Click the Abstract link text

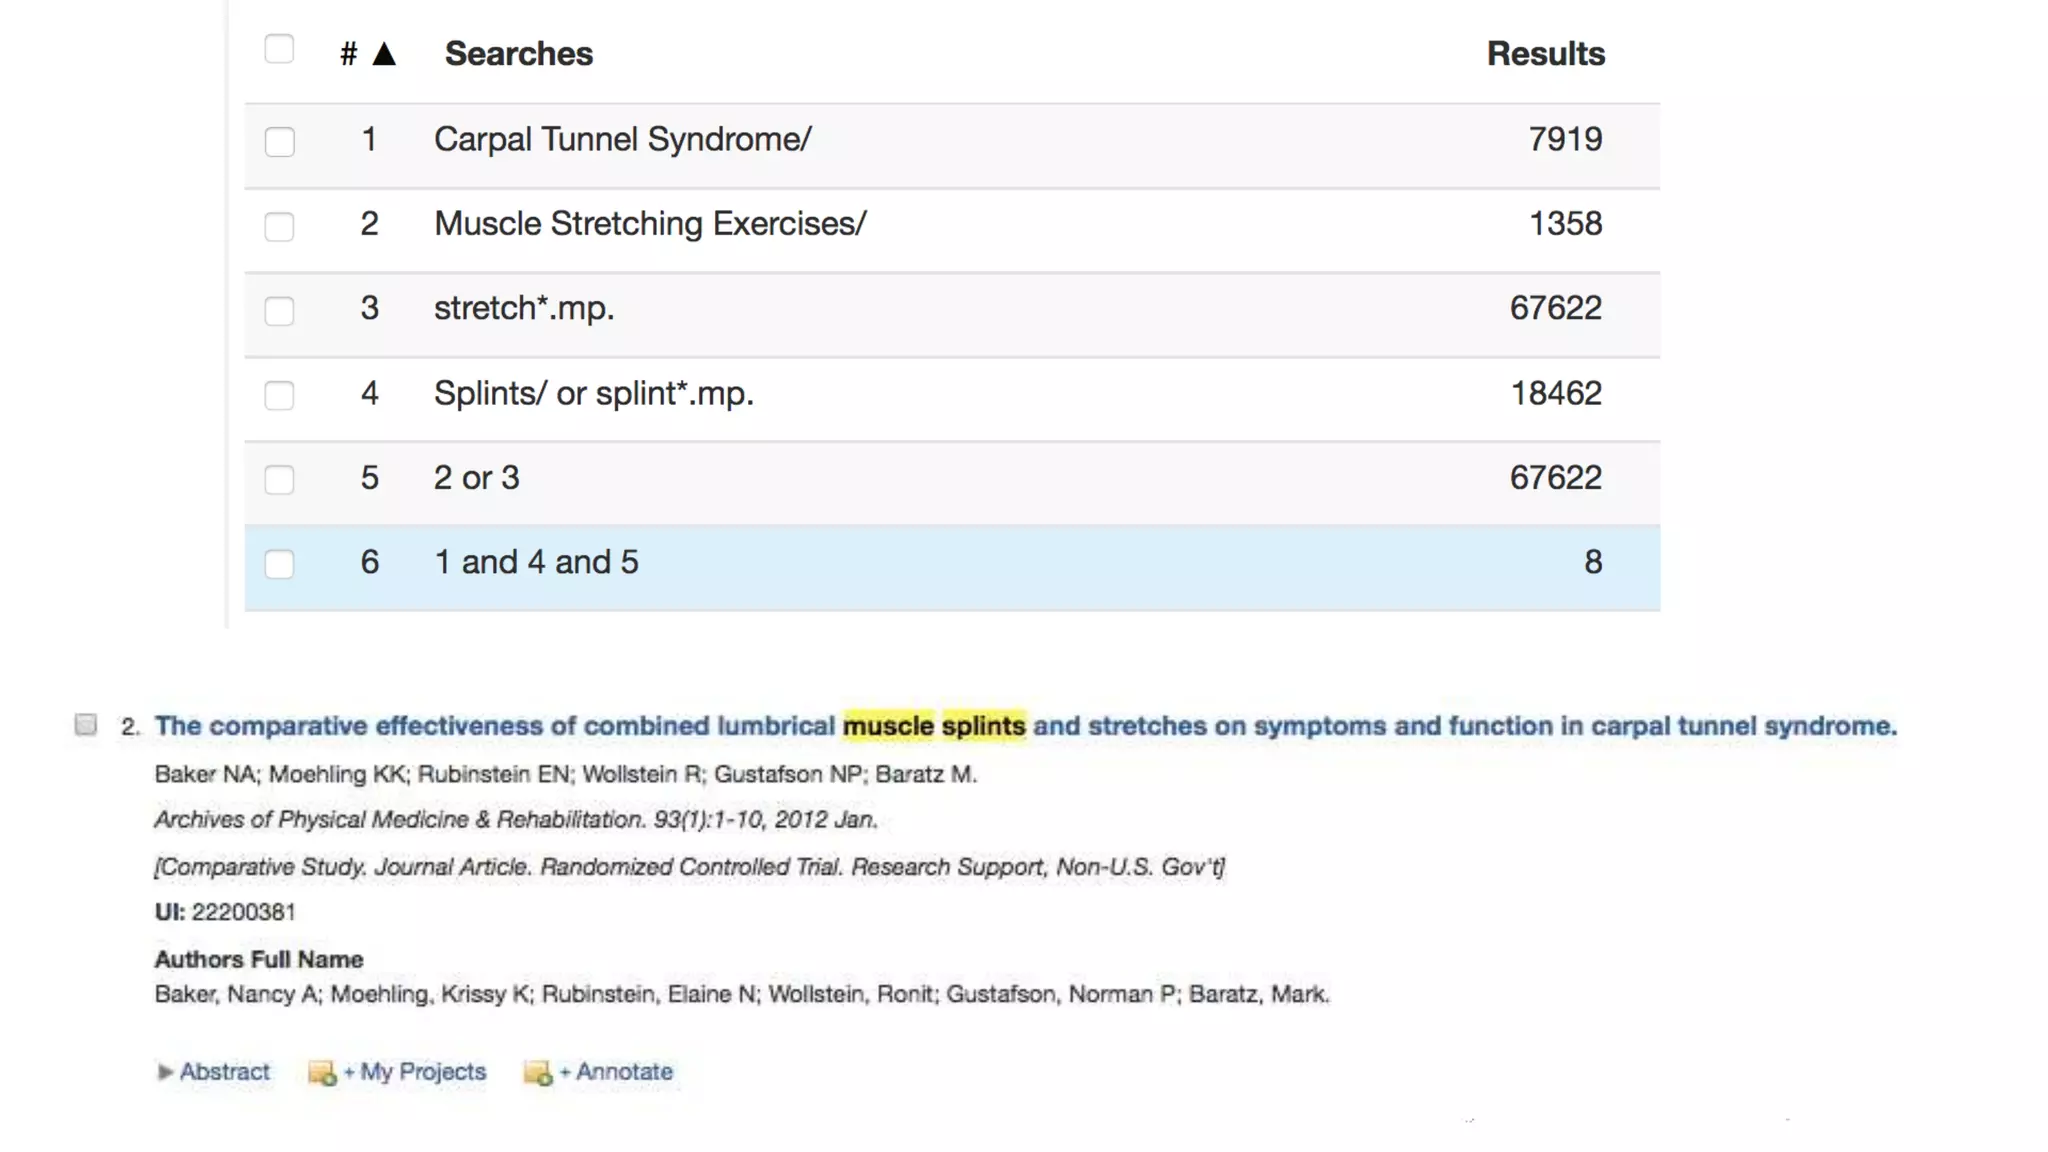225,1072
